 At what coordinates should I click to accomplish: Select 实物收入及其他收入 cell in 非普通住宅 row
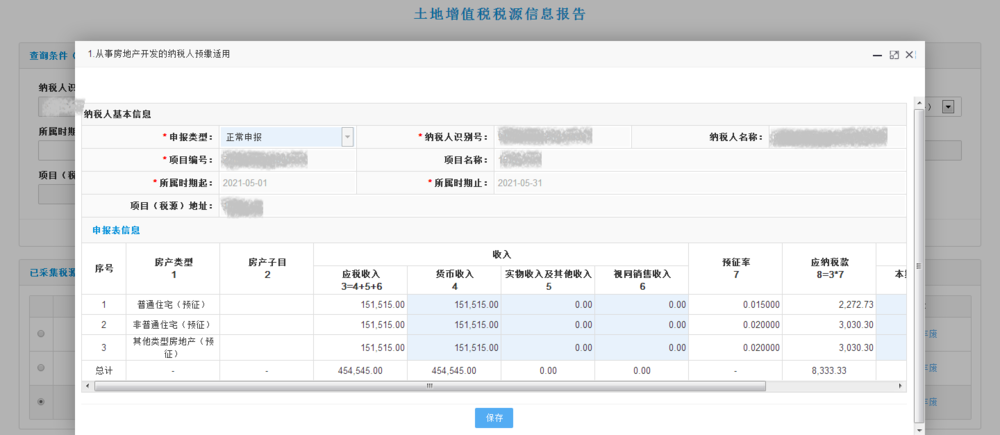coord(548,325)
